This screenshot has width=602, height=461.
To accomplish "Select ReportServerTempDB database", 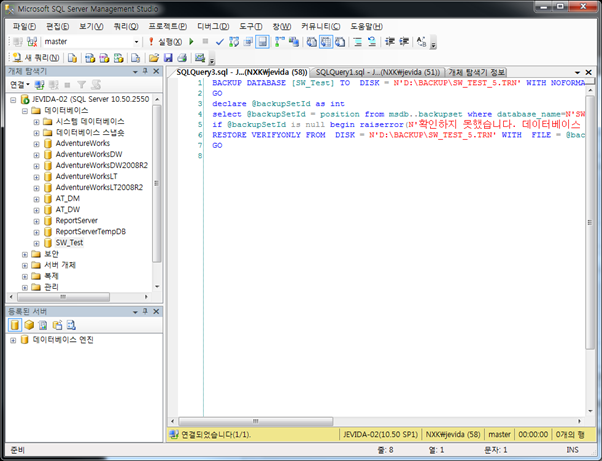I will point(91,231).
